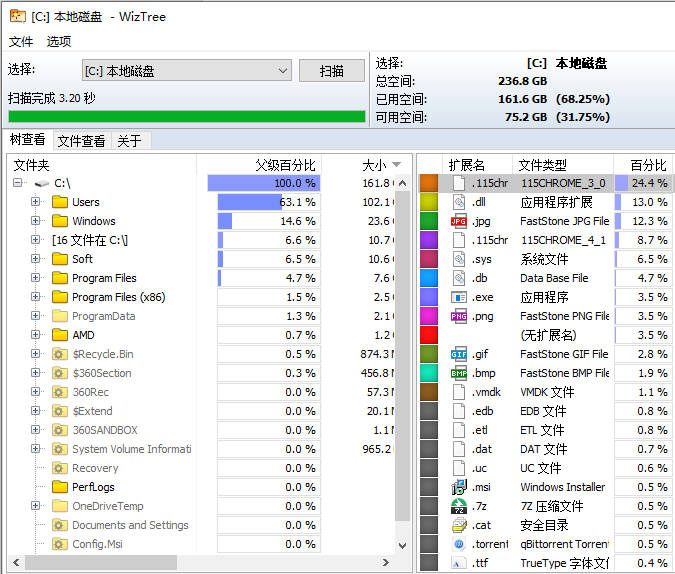The width and height of the screenshot is (675, 574).
Task: Open the 文件 menu
Action: click(x=21, y=41)
